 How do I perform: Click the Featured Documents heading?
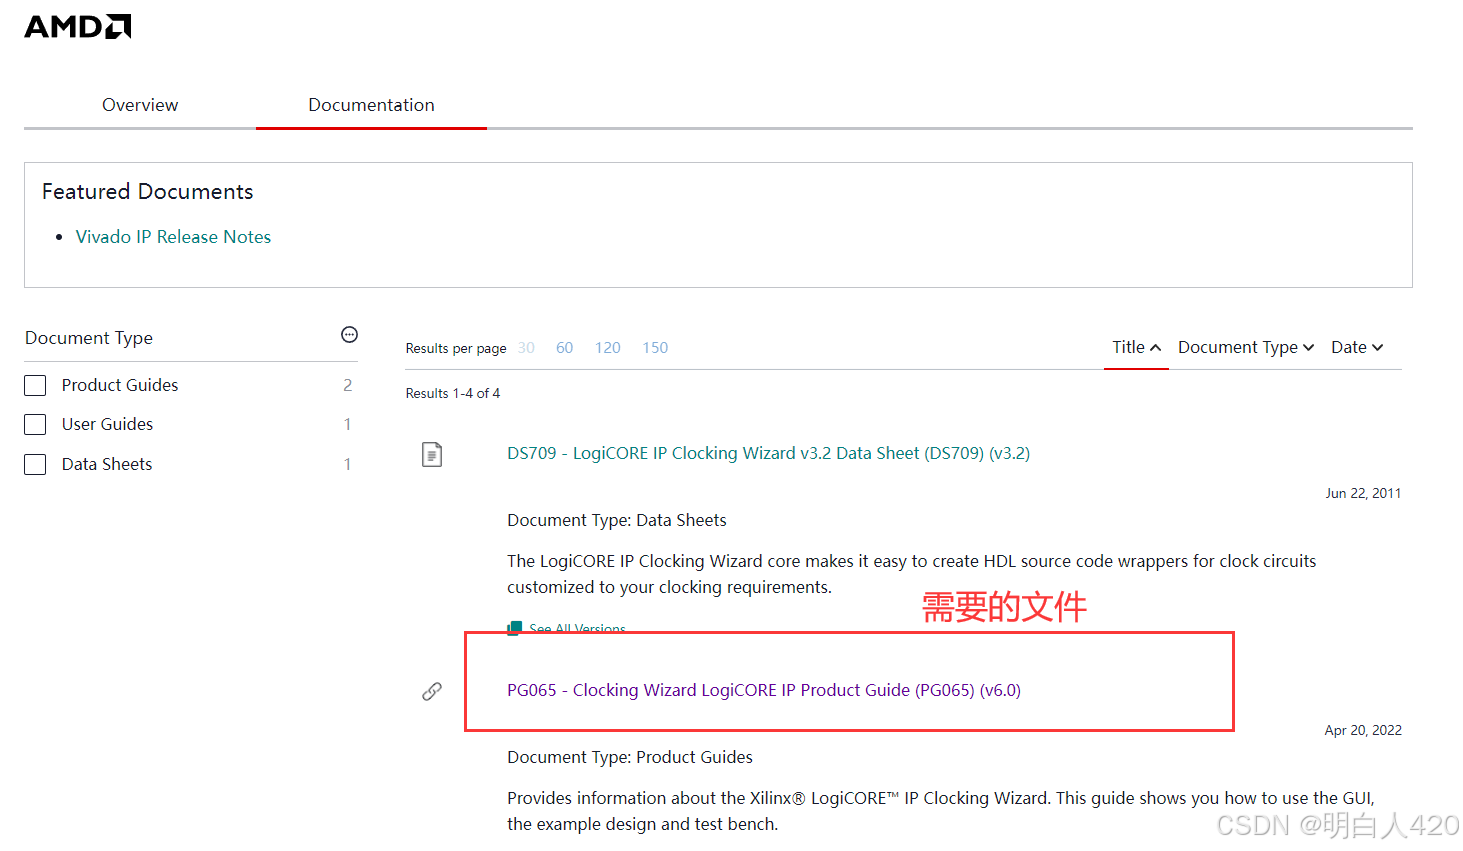[148, 191]
